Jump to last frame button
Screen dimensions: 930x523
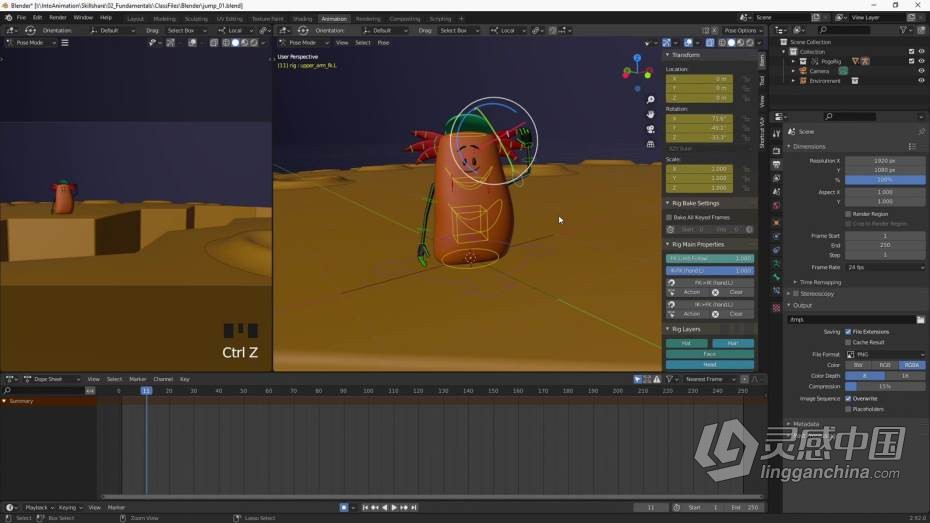414,508
